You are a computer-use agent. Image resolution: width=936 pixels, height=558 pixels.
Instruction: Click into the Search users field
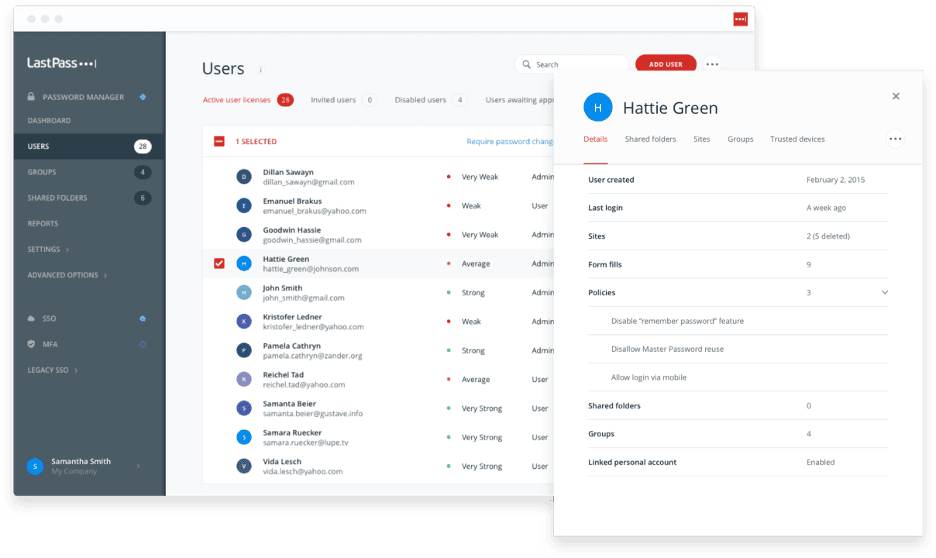[575, 64]
